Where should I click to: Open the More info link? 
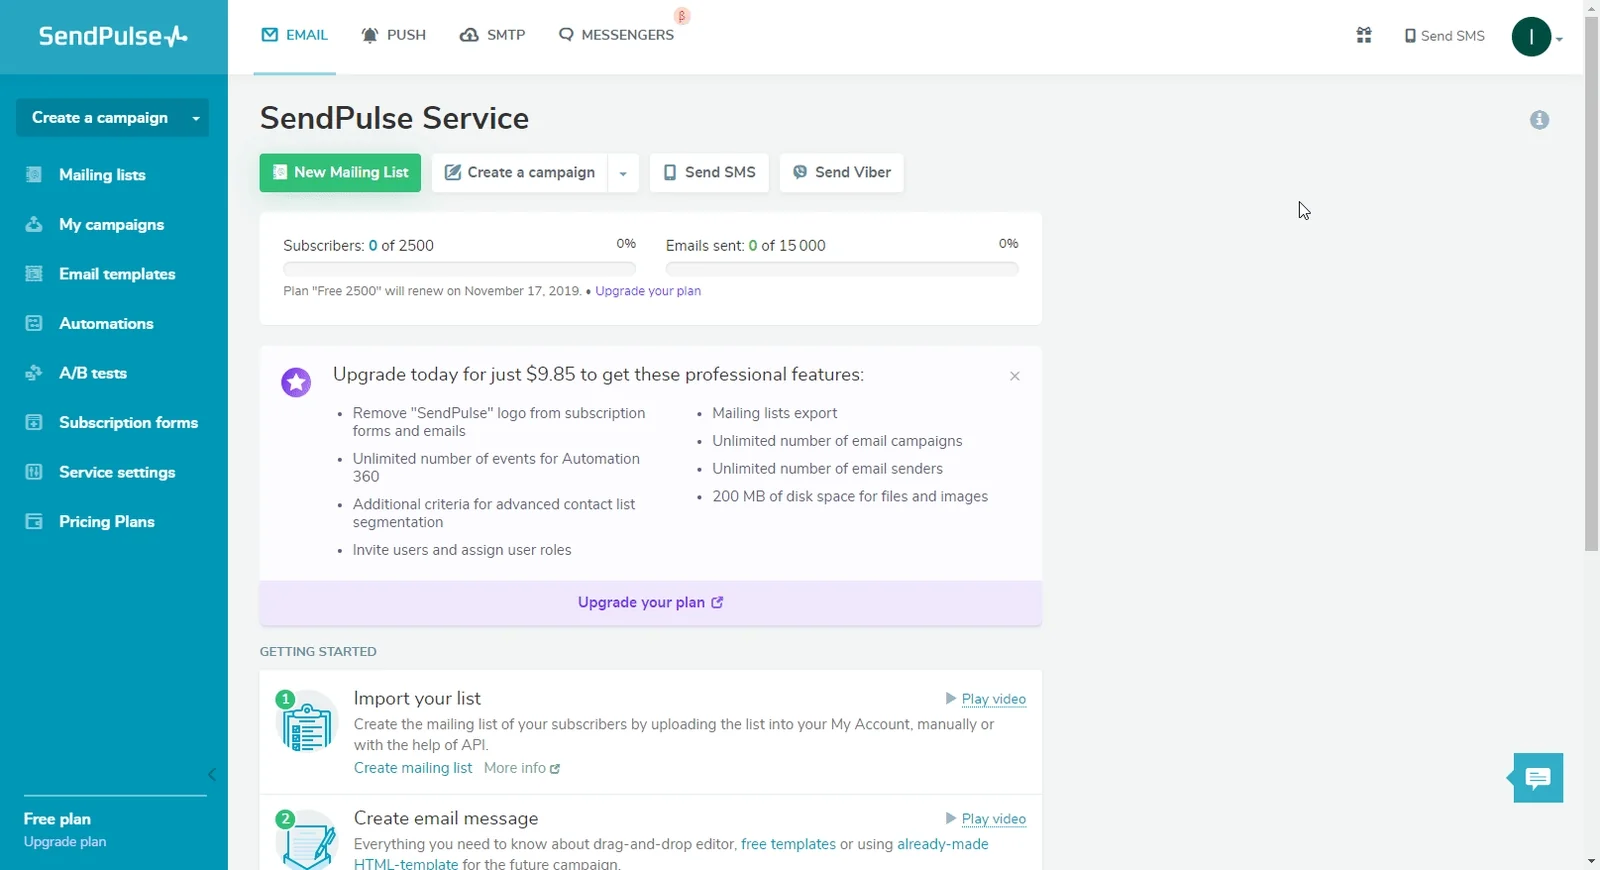point(522,768)
